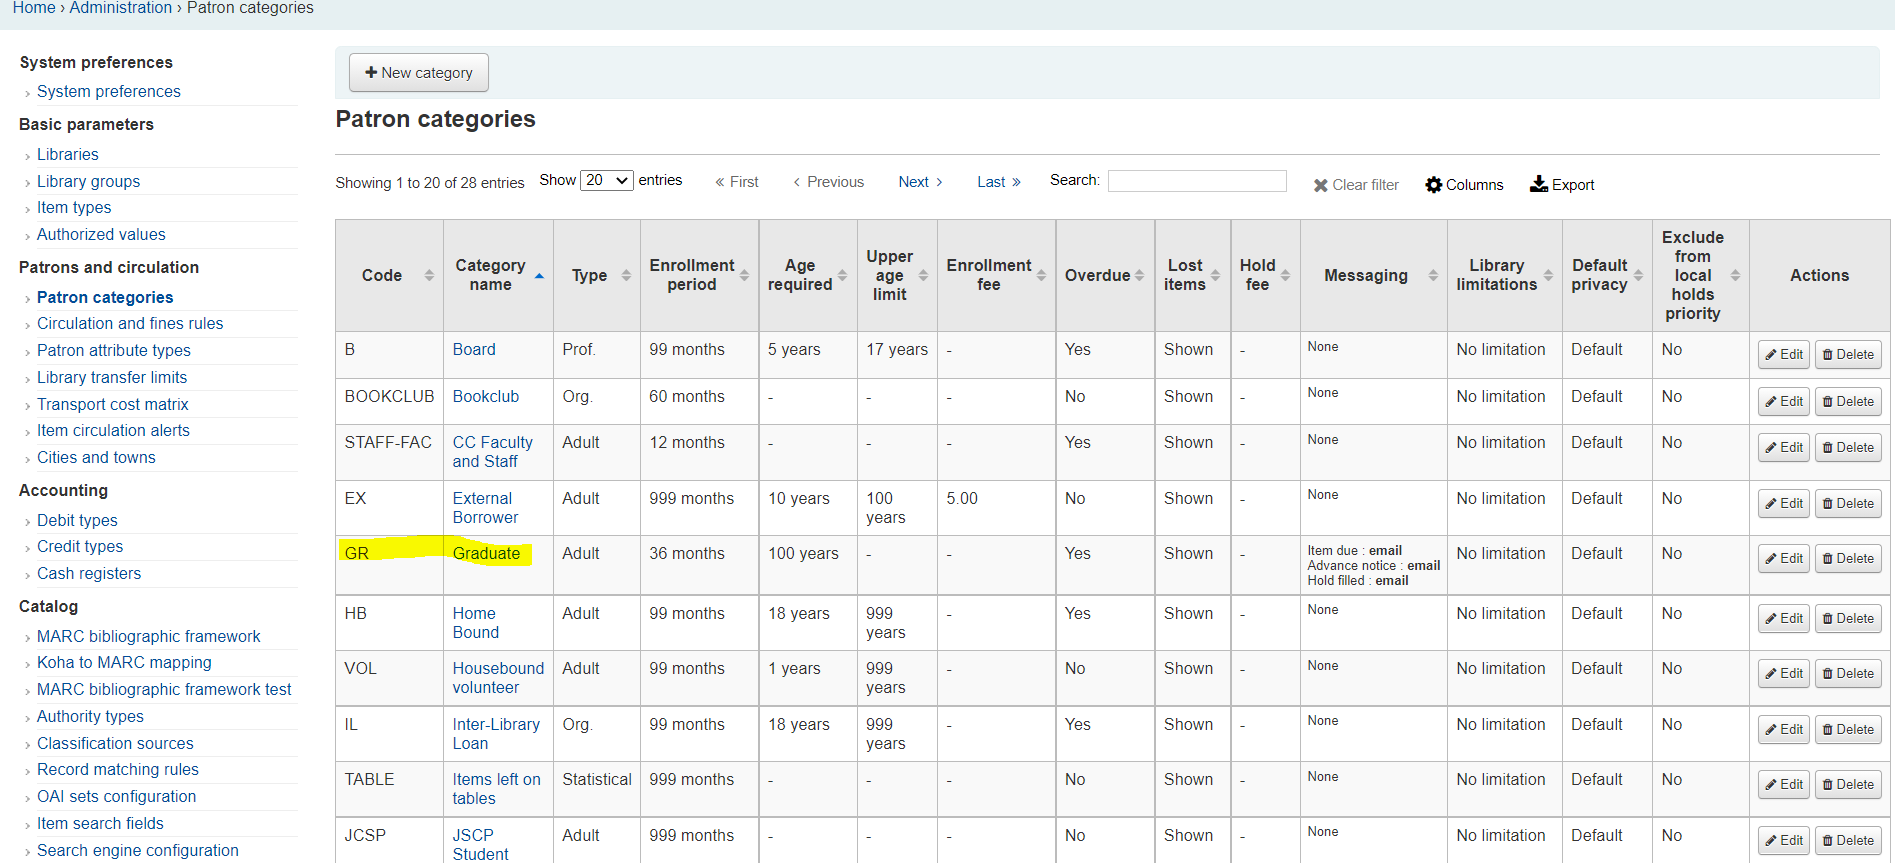Delete the Housebound volunteer category
This screenshot has height=863, width=1895.
click(x=1848, y=674)
